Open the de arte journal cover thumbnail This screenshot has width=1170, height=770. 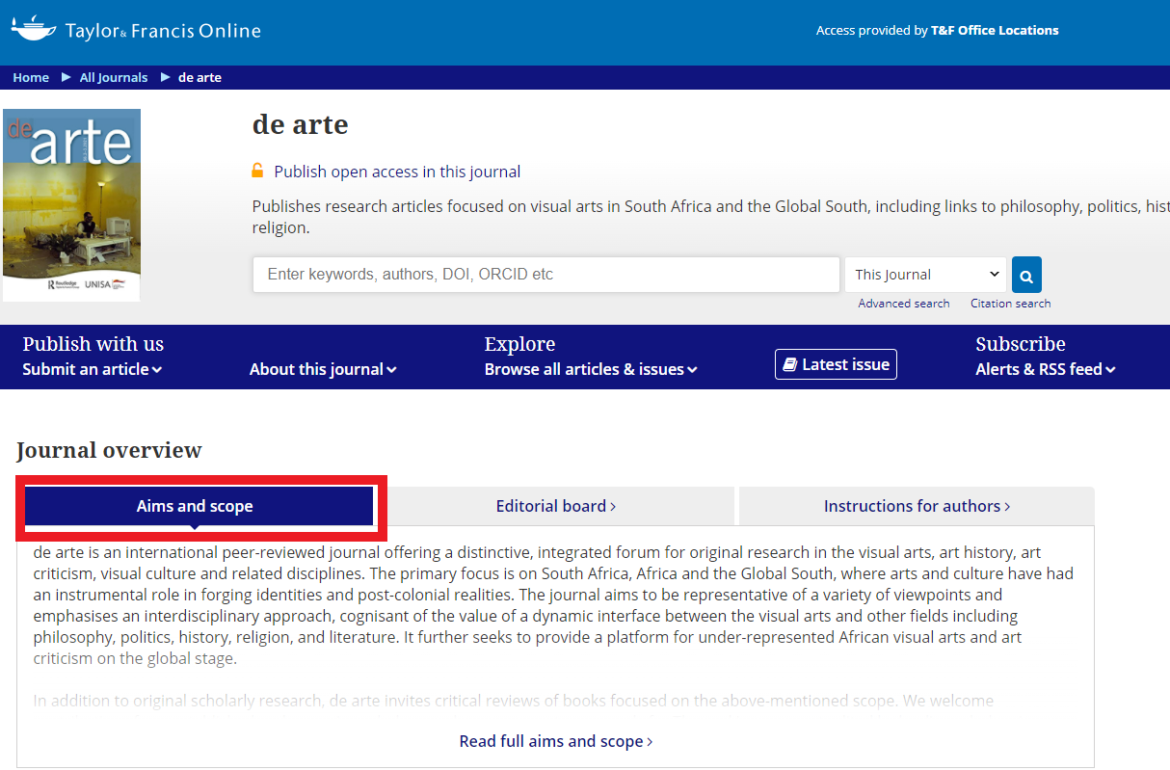[72, 205]
